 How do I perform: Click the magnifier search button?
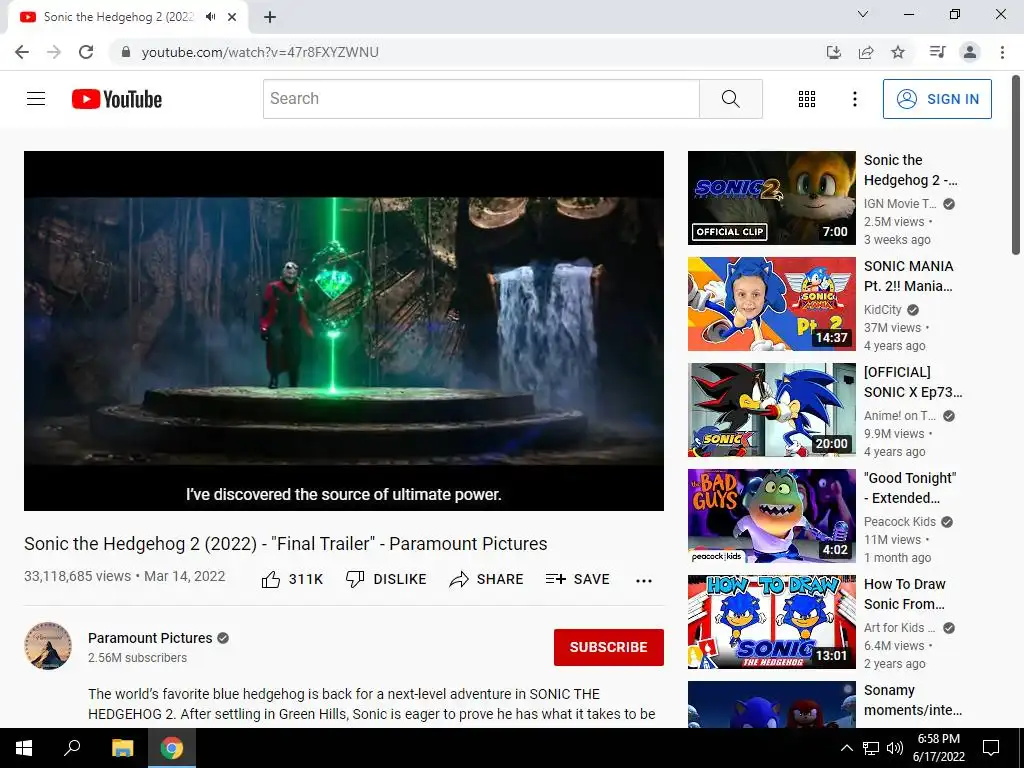731,99
